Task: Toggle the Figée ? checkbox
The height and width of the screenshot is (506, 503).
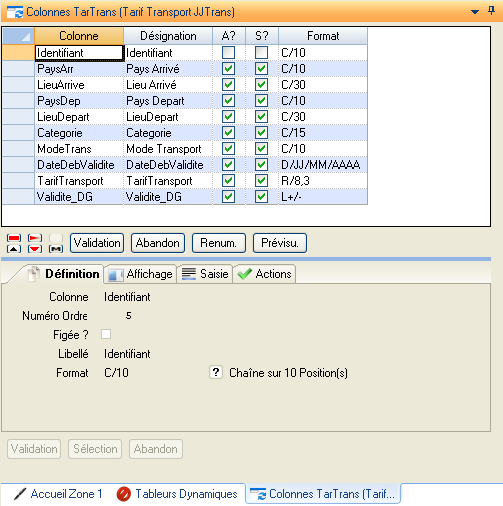Action: pyautogui.click(x=106, y=334)
